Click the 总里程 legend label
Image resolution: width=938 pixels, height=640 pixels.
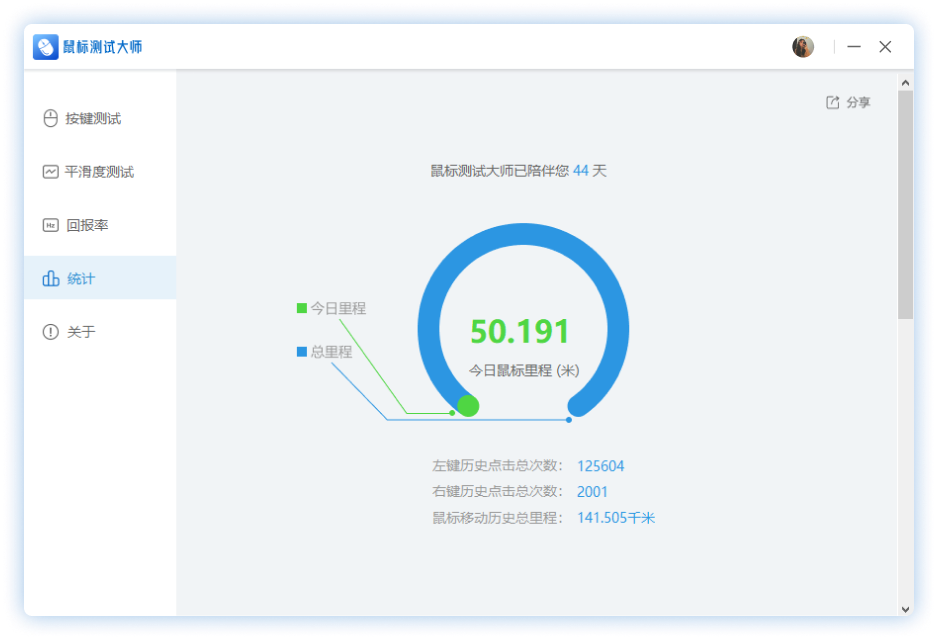point(331,352)
